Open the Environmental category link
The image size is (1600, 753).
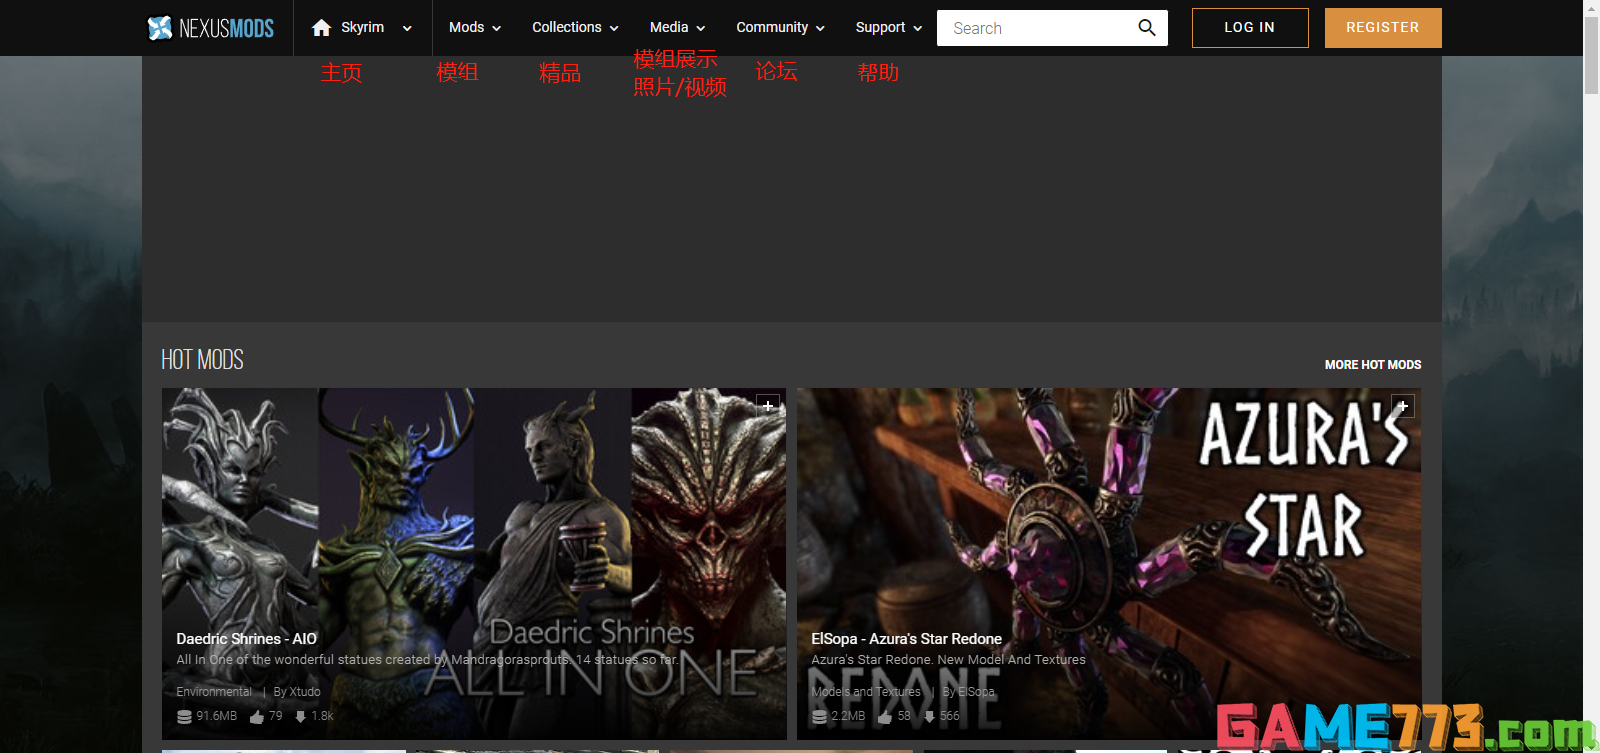[214, 692]
